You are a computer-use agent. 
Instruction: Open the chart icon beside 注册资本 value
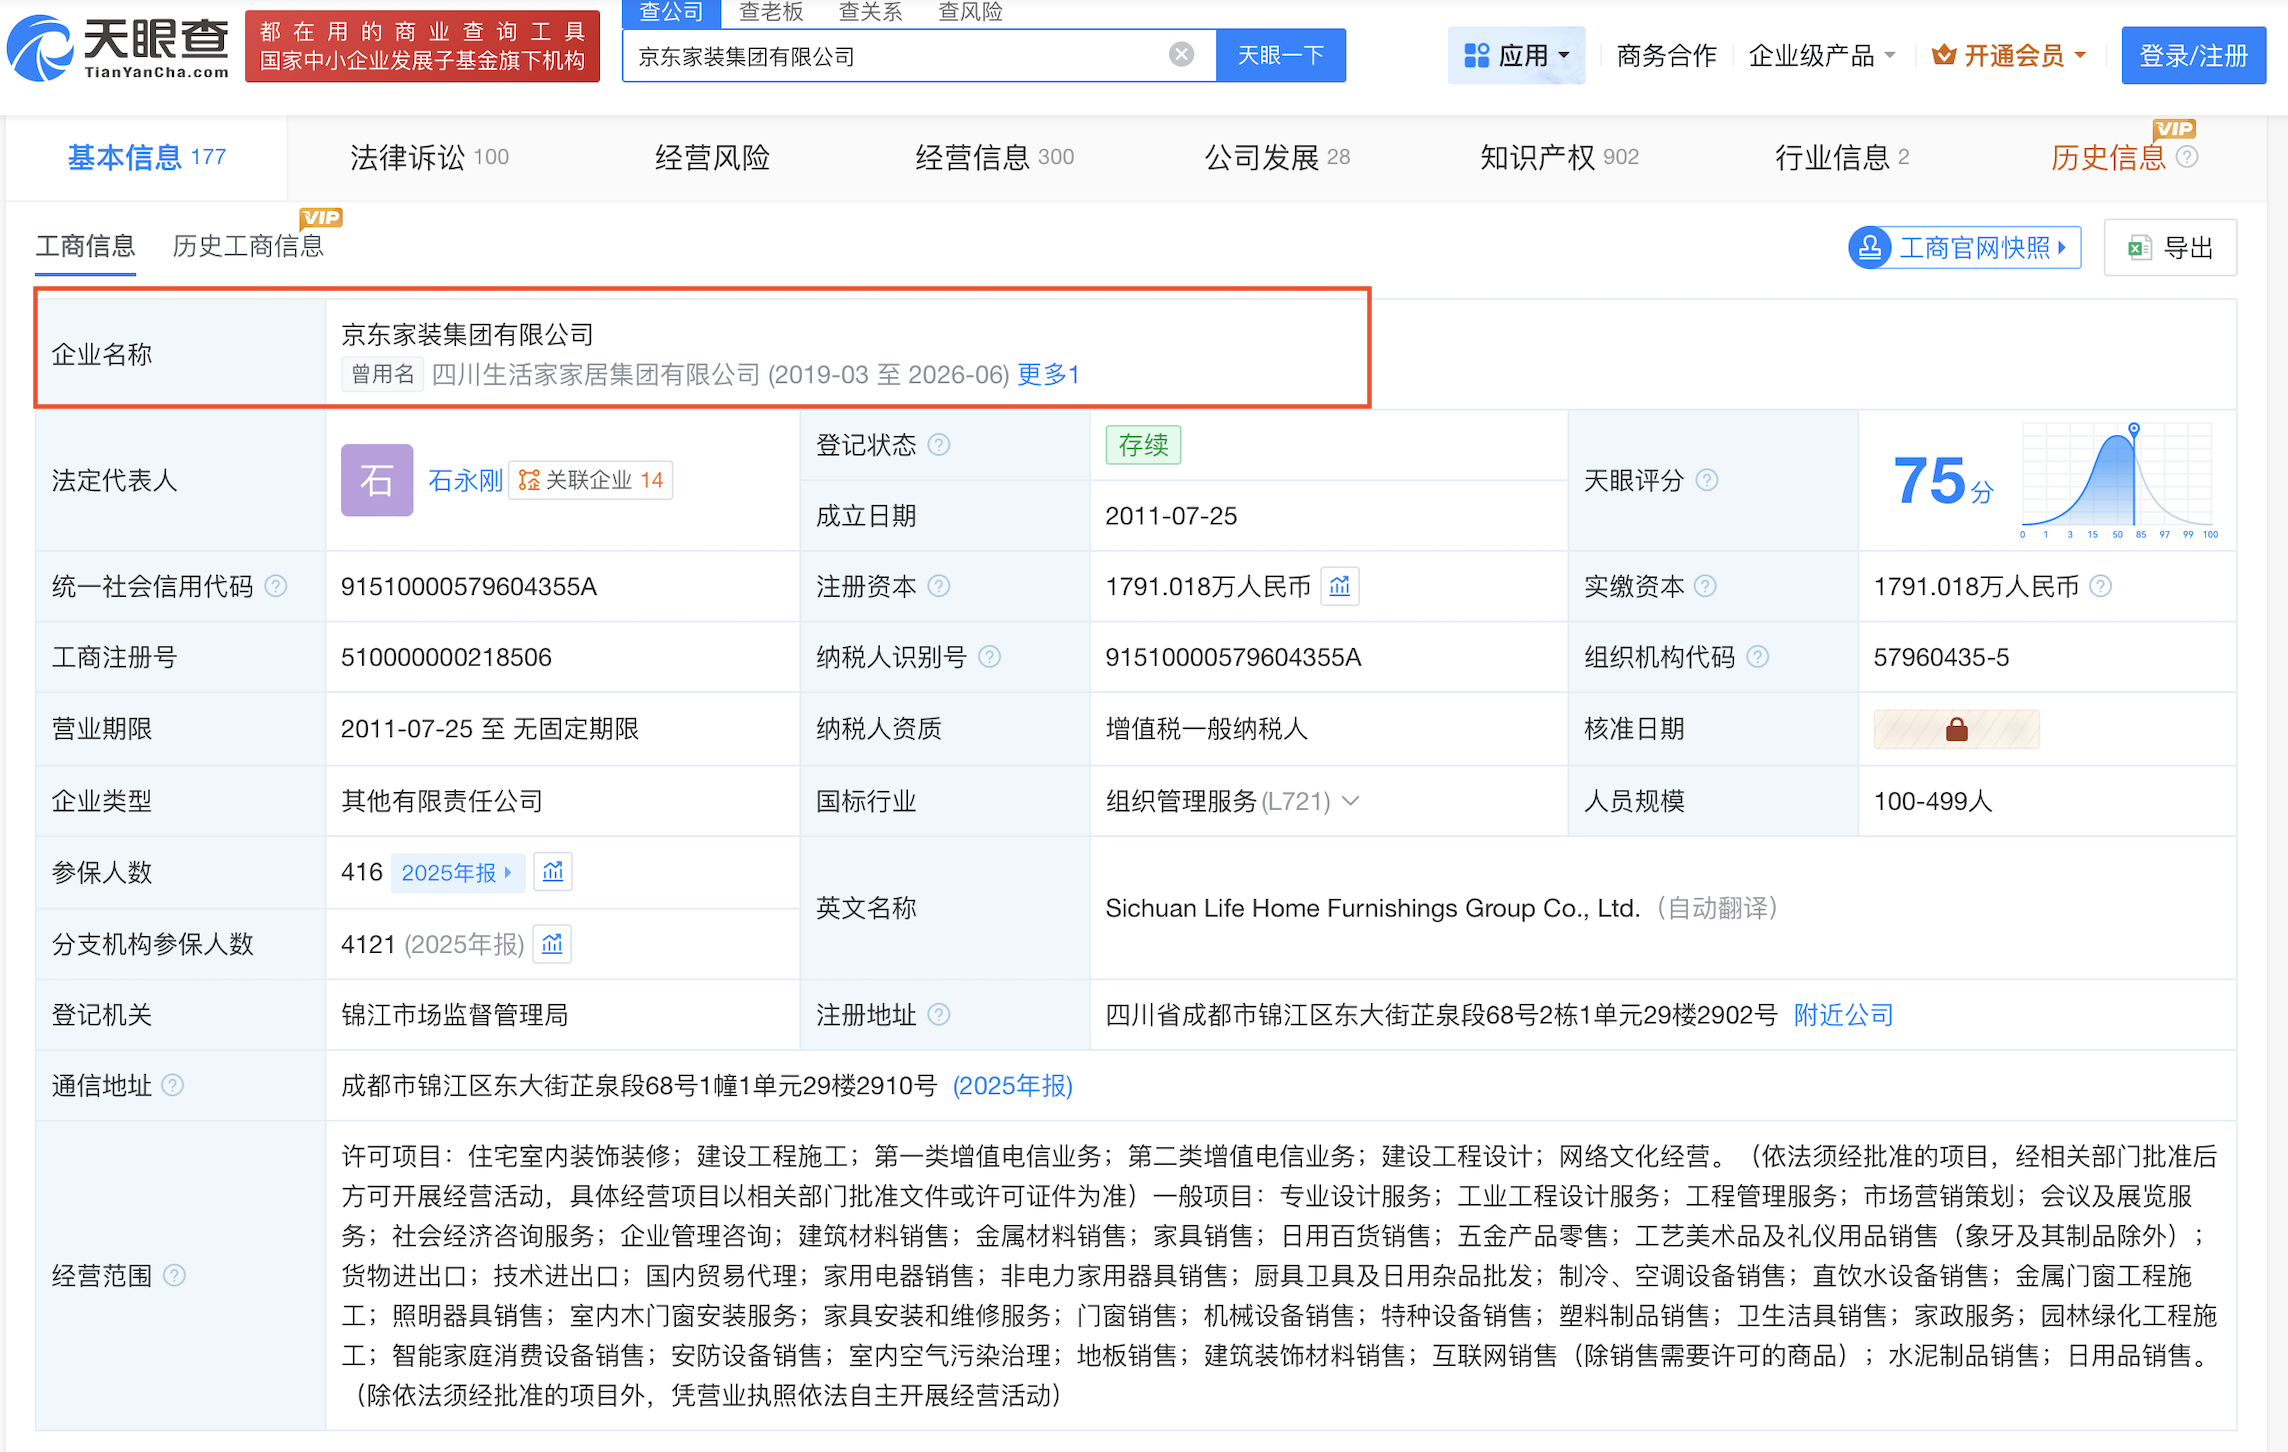1340,587
